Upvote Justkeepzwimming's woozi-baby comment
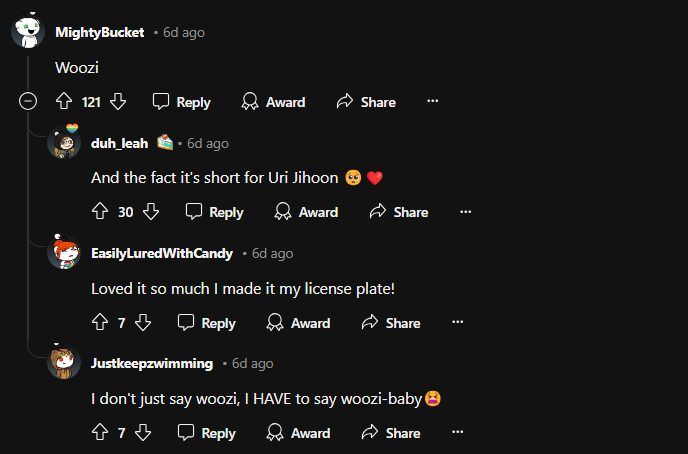Screen dimensions: 688x454 (x=99, y=433)
